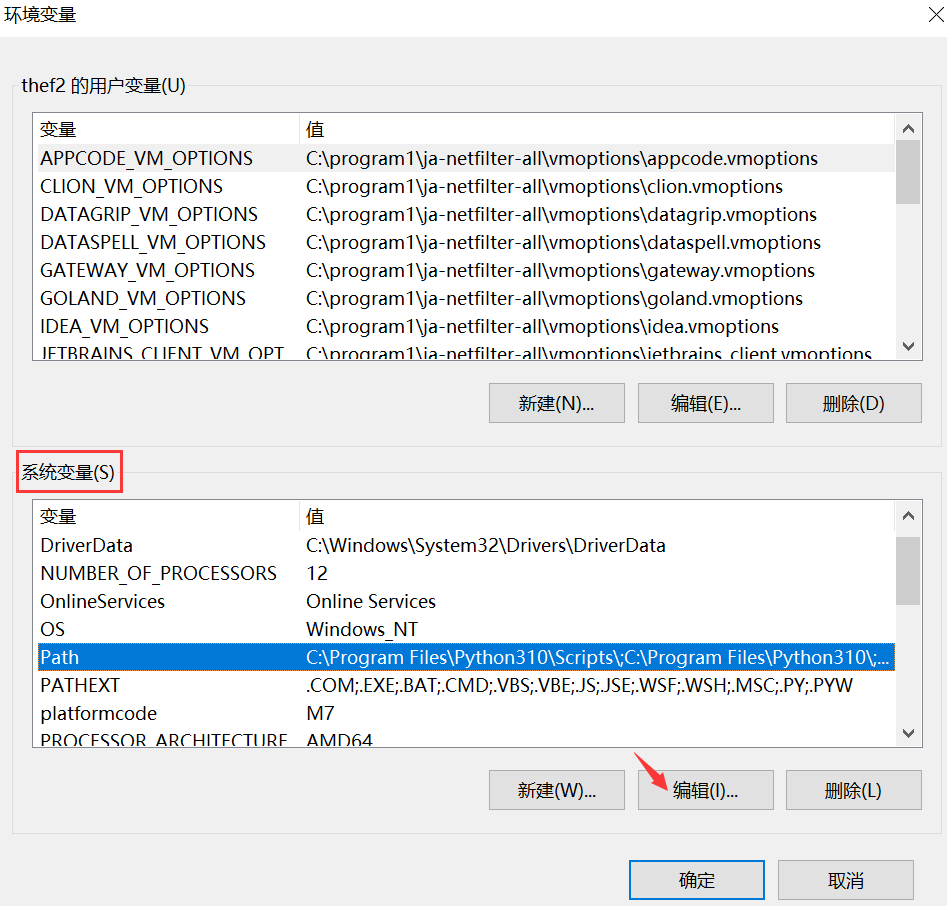The image size is (947, 906).
Task: Select DriverData system variable
Action: 466,545
